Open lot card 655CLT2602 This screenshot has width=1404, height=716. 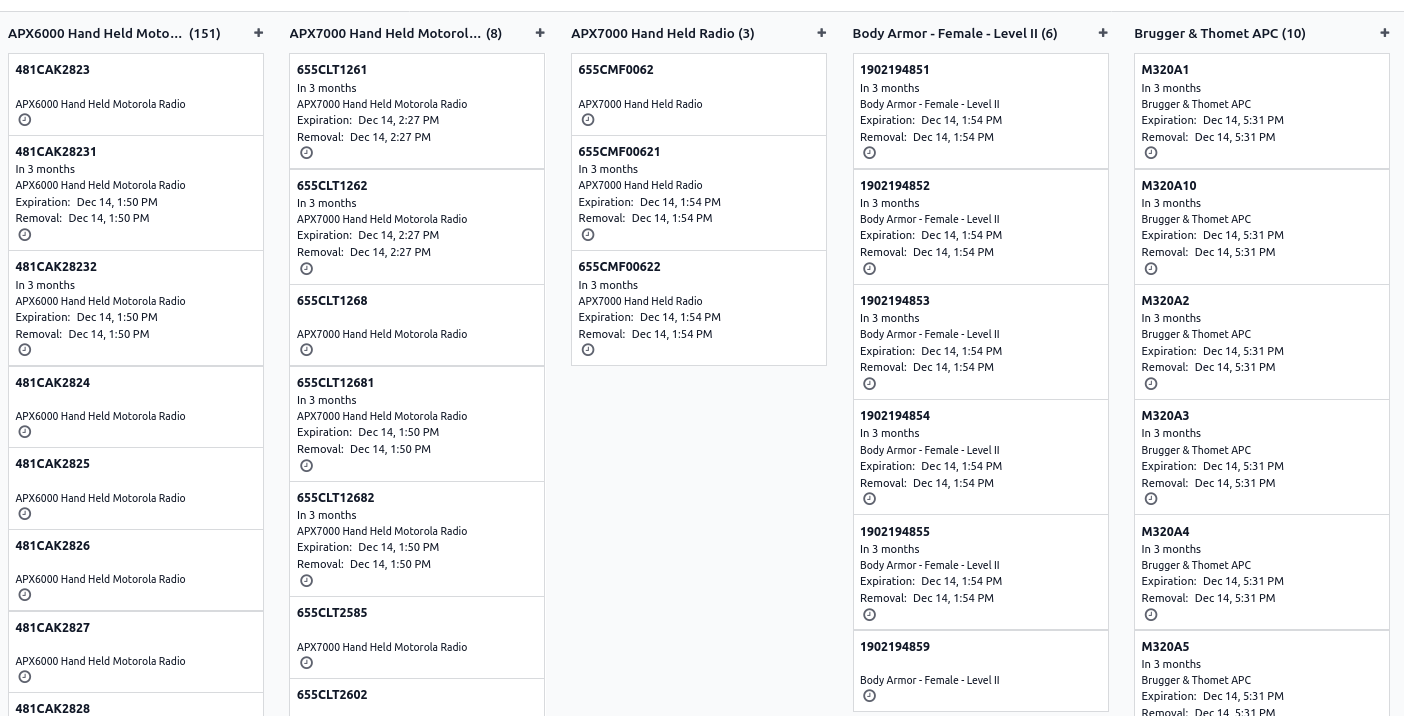(x=417, y=698)
